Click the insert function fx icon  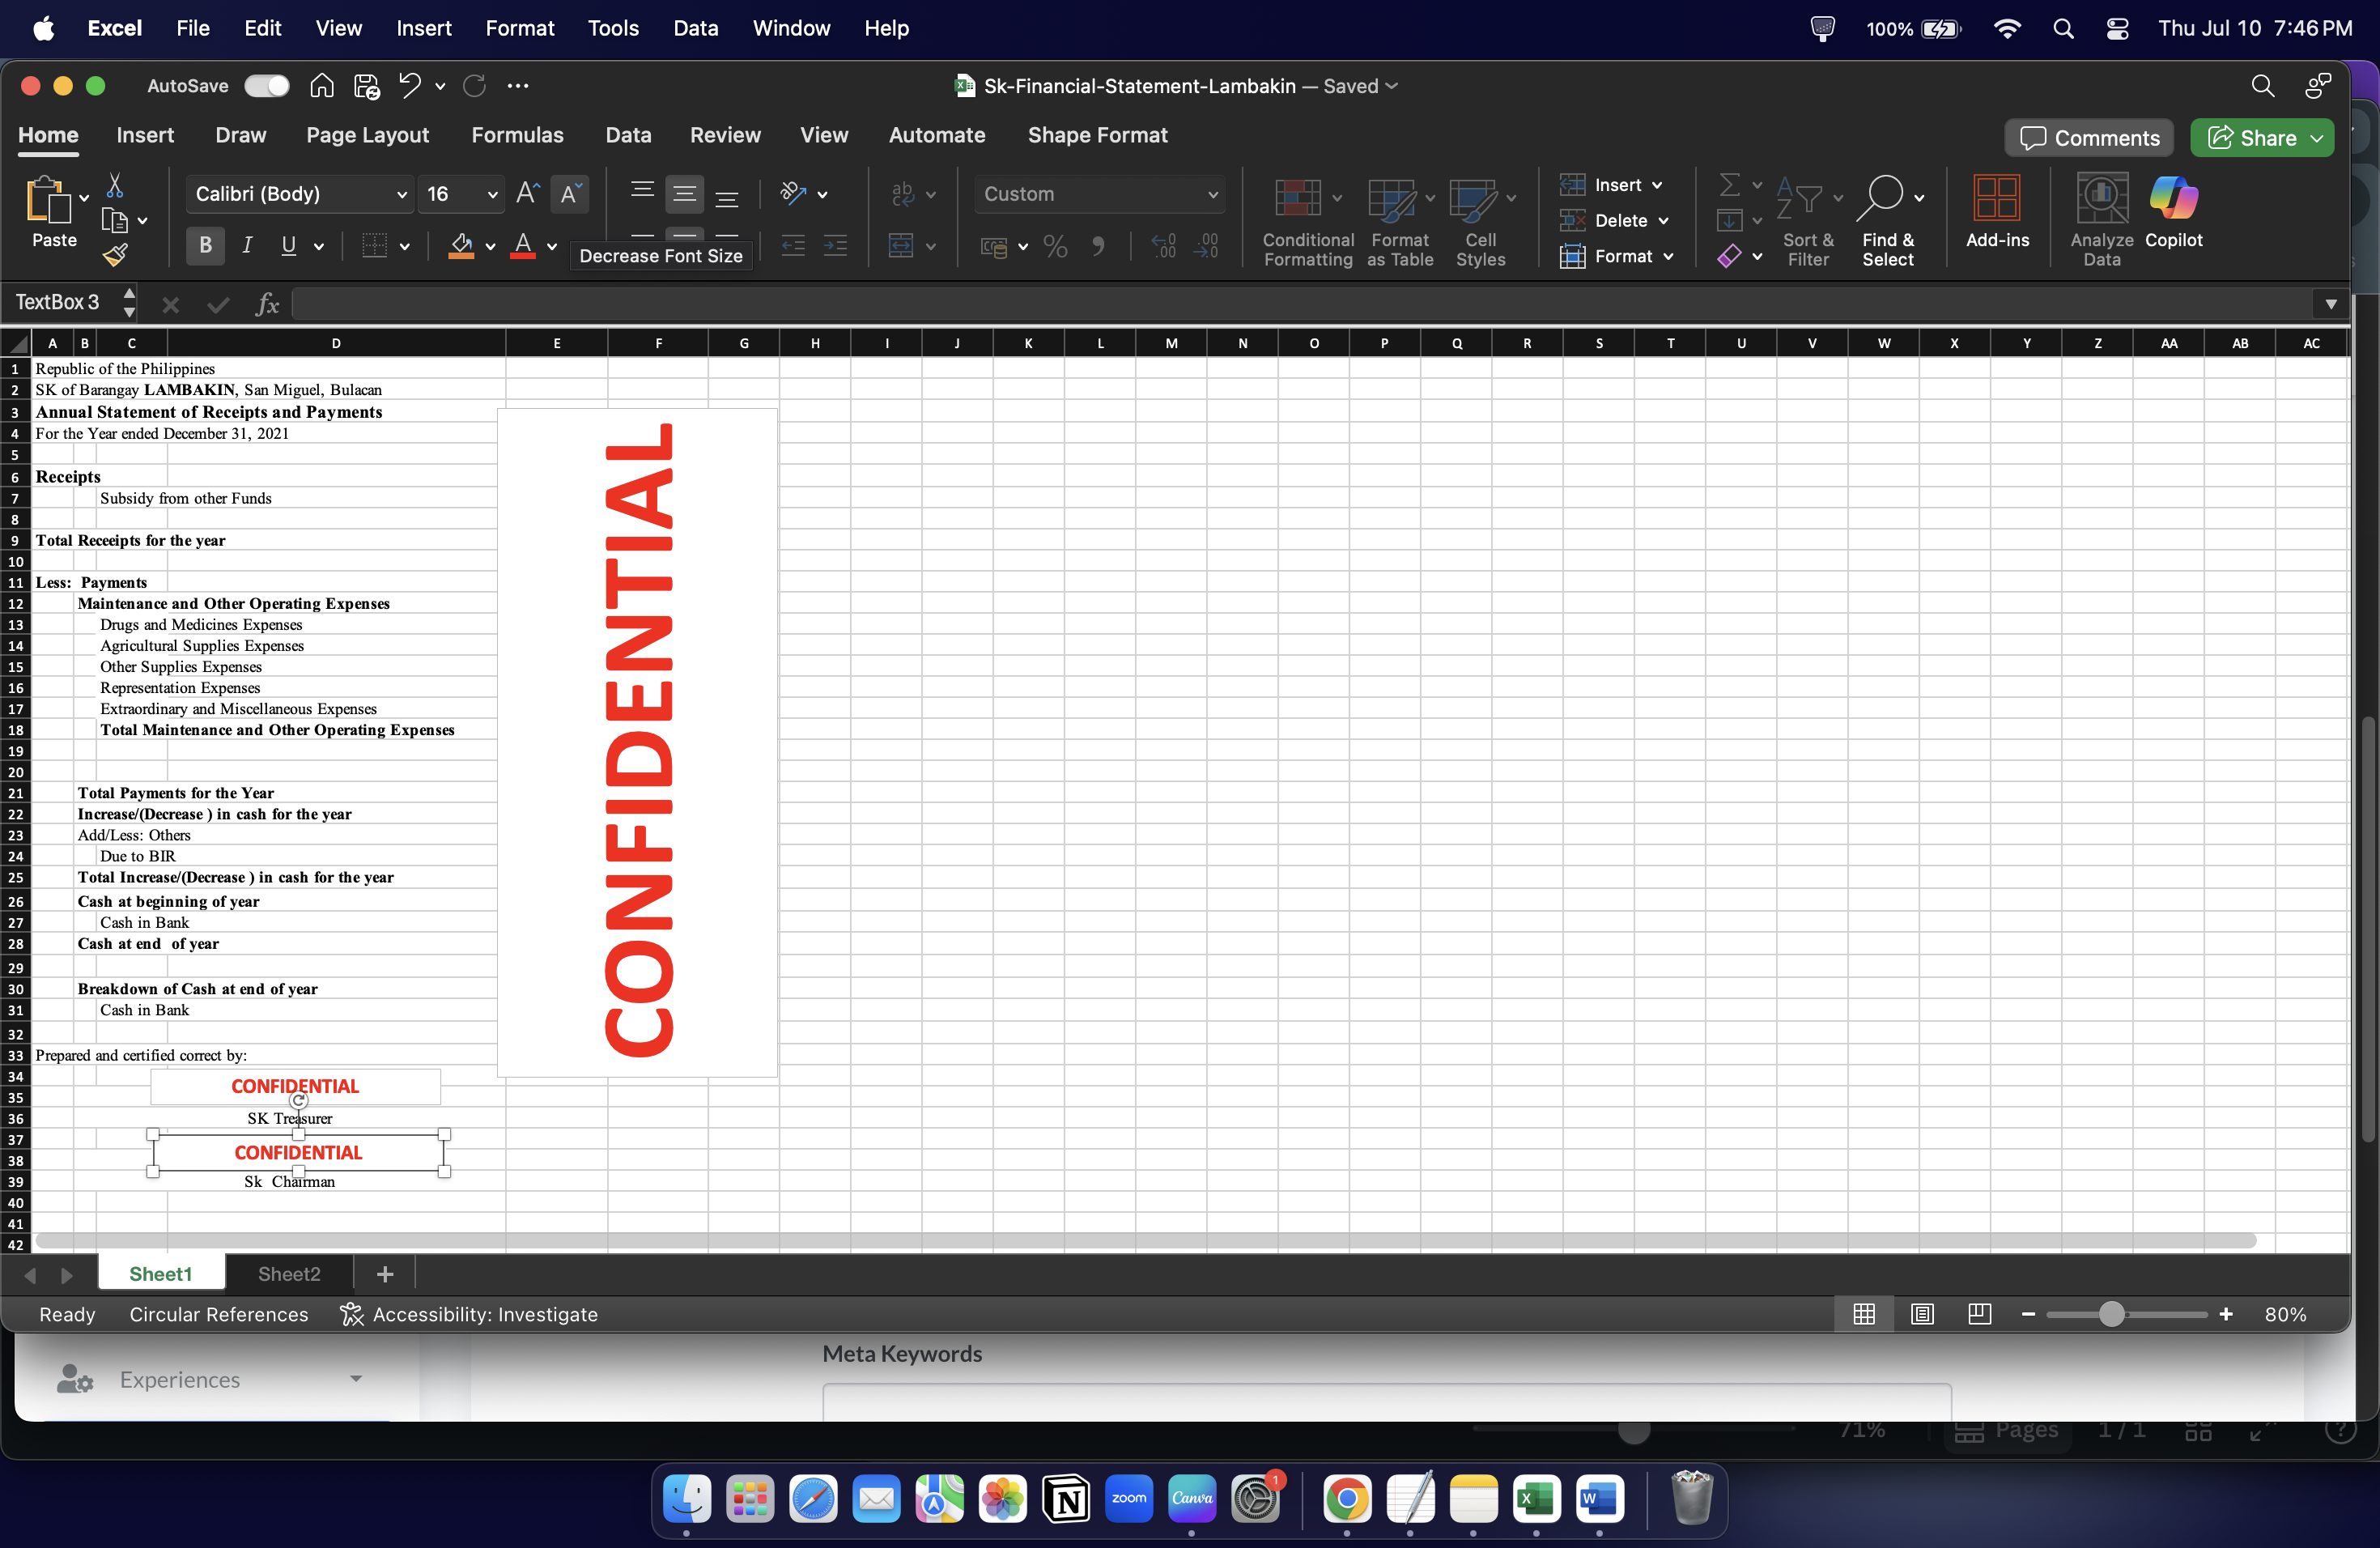point(266,304)
